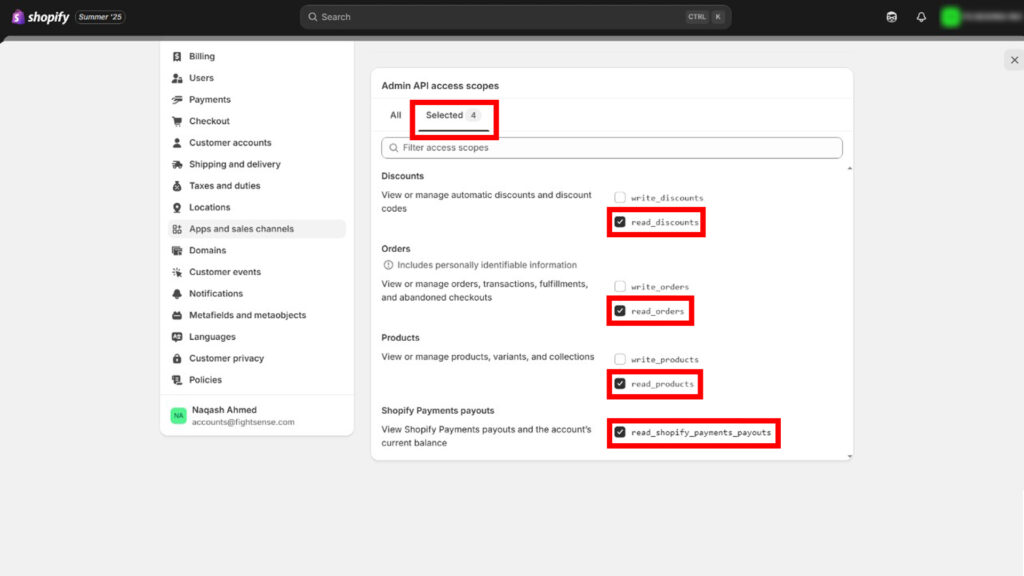
Task: Click the scroll up arrow of scopes list
Action: 850,168
